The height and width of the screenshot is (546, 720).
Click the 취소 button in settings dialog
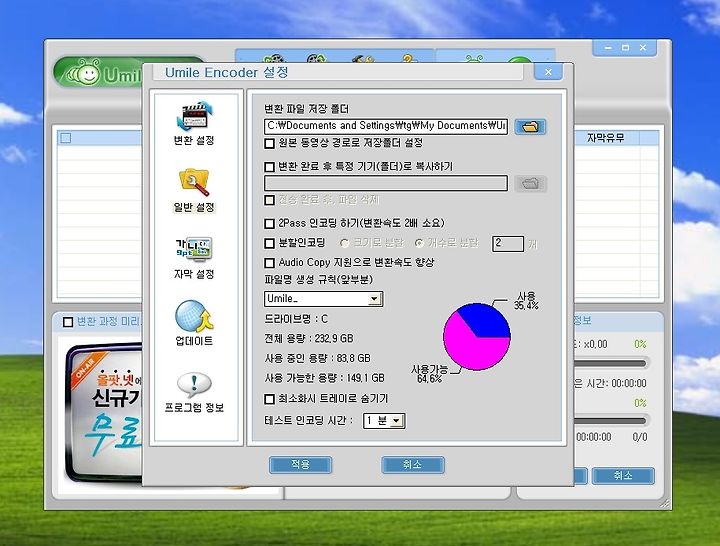pos(413,465)
